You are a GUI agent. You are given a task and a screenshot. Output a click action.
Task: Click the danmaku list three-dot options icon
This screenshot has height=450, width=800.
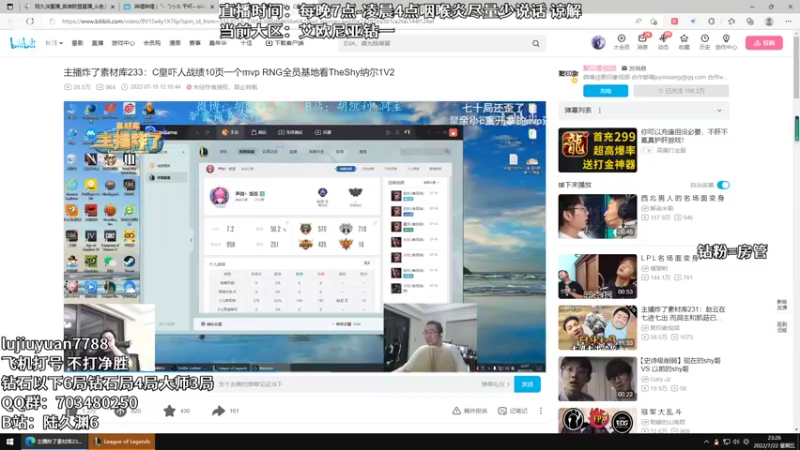click(599, 110)
